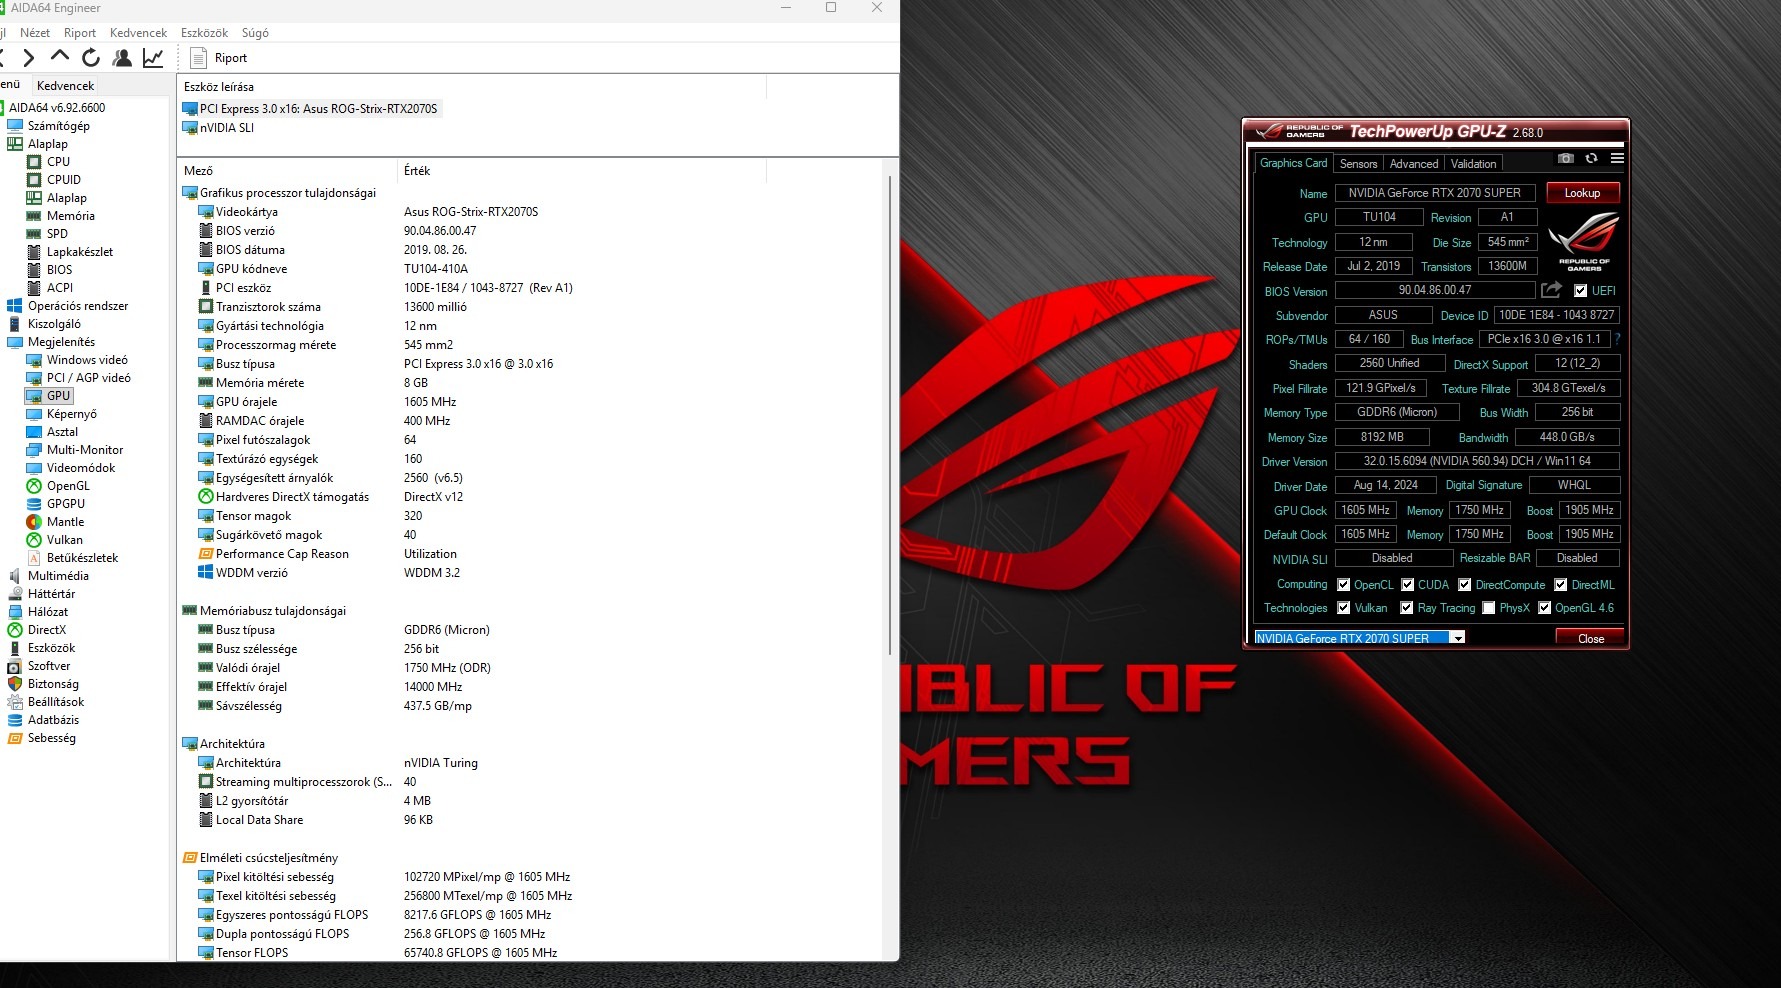
Task: Click the refresh icon in AIDA64 toolbar
Action: point(91,58)
